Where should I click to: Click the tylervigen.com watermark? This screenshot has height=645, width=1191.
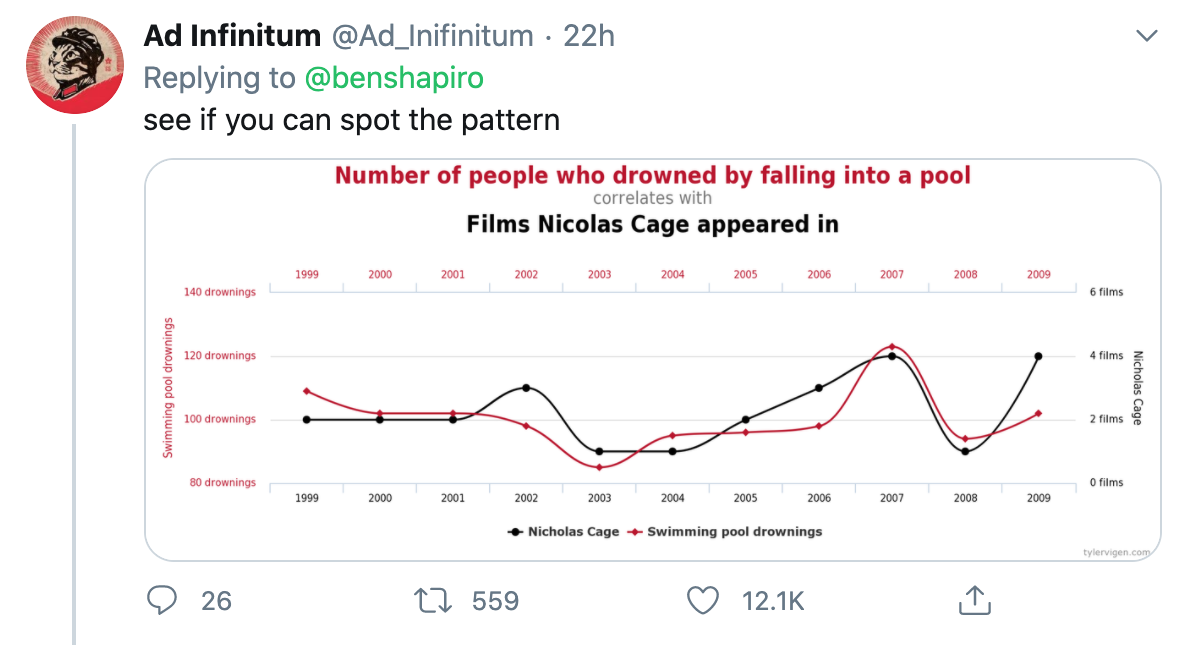tap(1117, 552)
